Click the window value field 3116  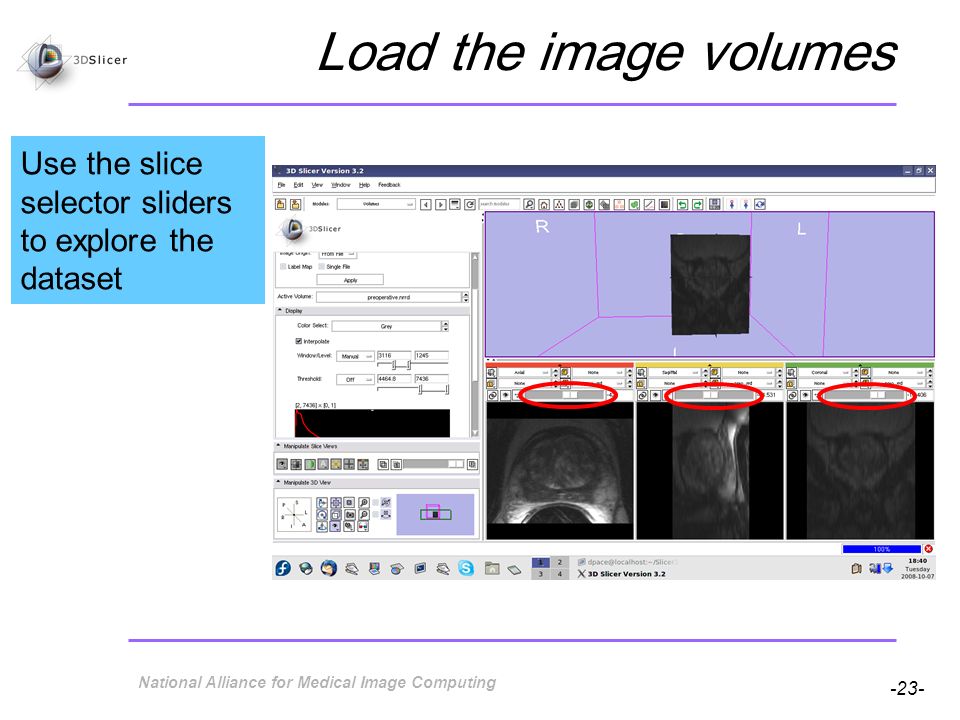pos(394,356)
